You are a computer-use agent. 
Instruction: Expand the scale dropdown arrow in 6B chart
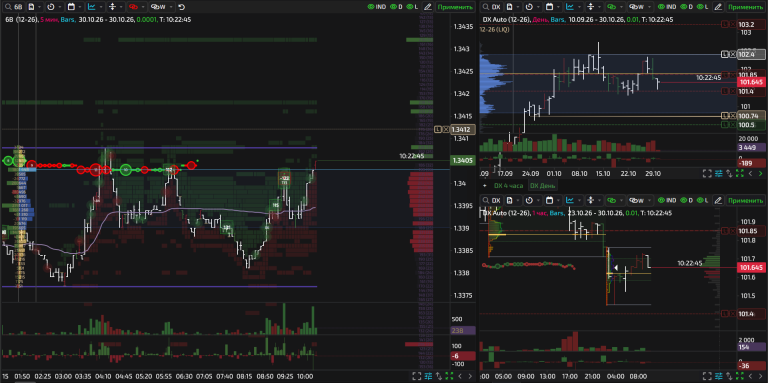[121, 7]
